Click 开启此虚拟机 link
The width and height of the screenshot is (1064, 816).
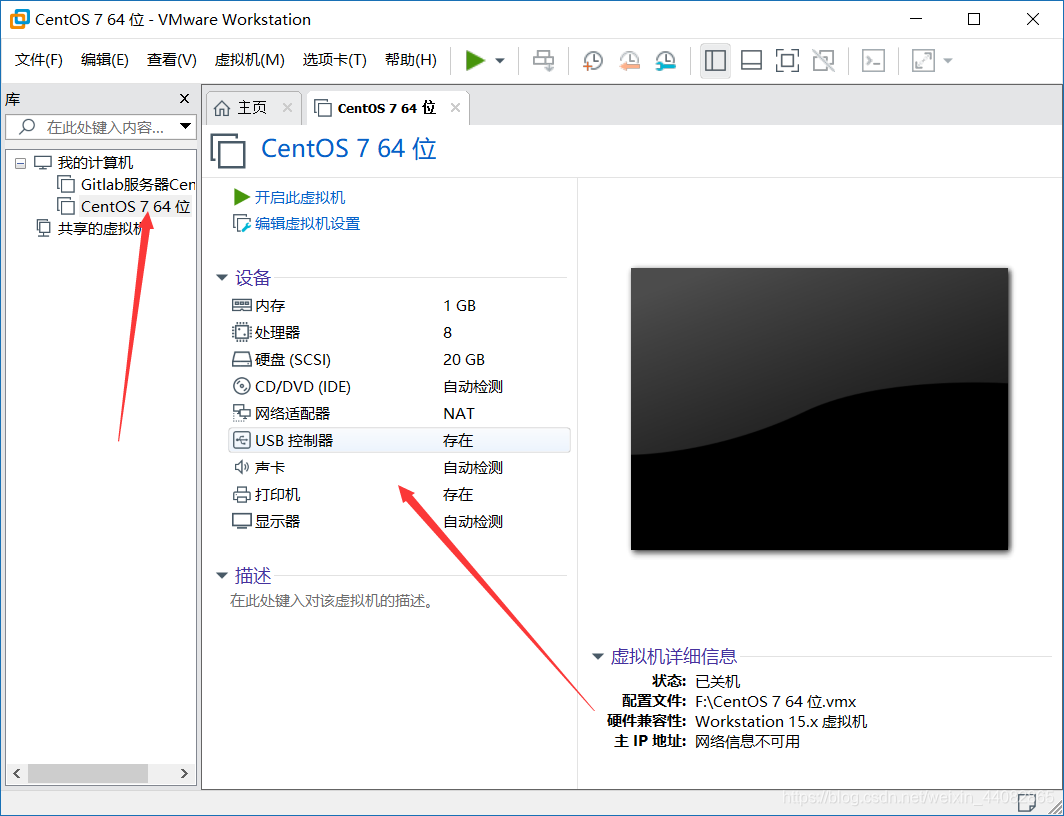click(299, 197)
